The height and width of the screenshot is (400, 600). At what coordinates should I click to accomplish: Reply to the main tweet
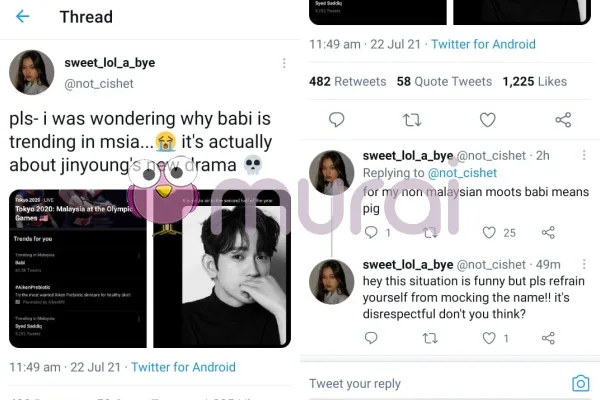[337, 120]
